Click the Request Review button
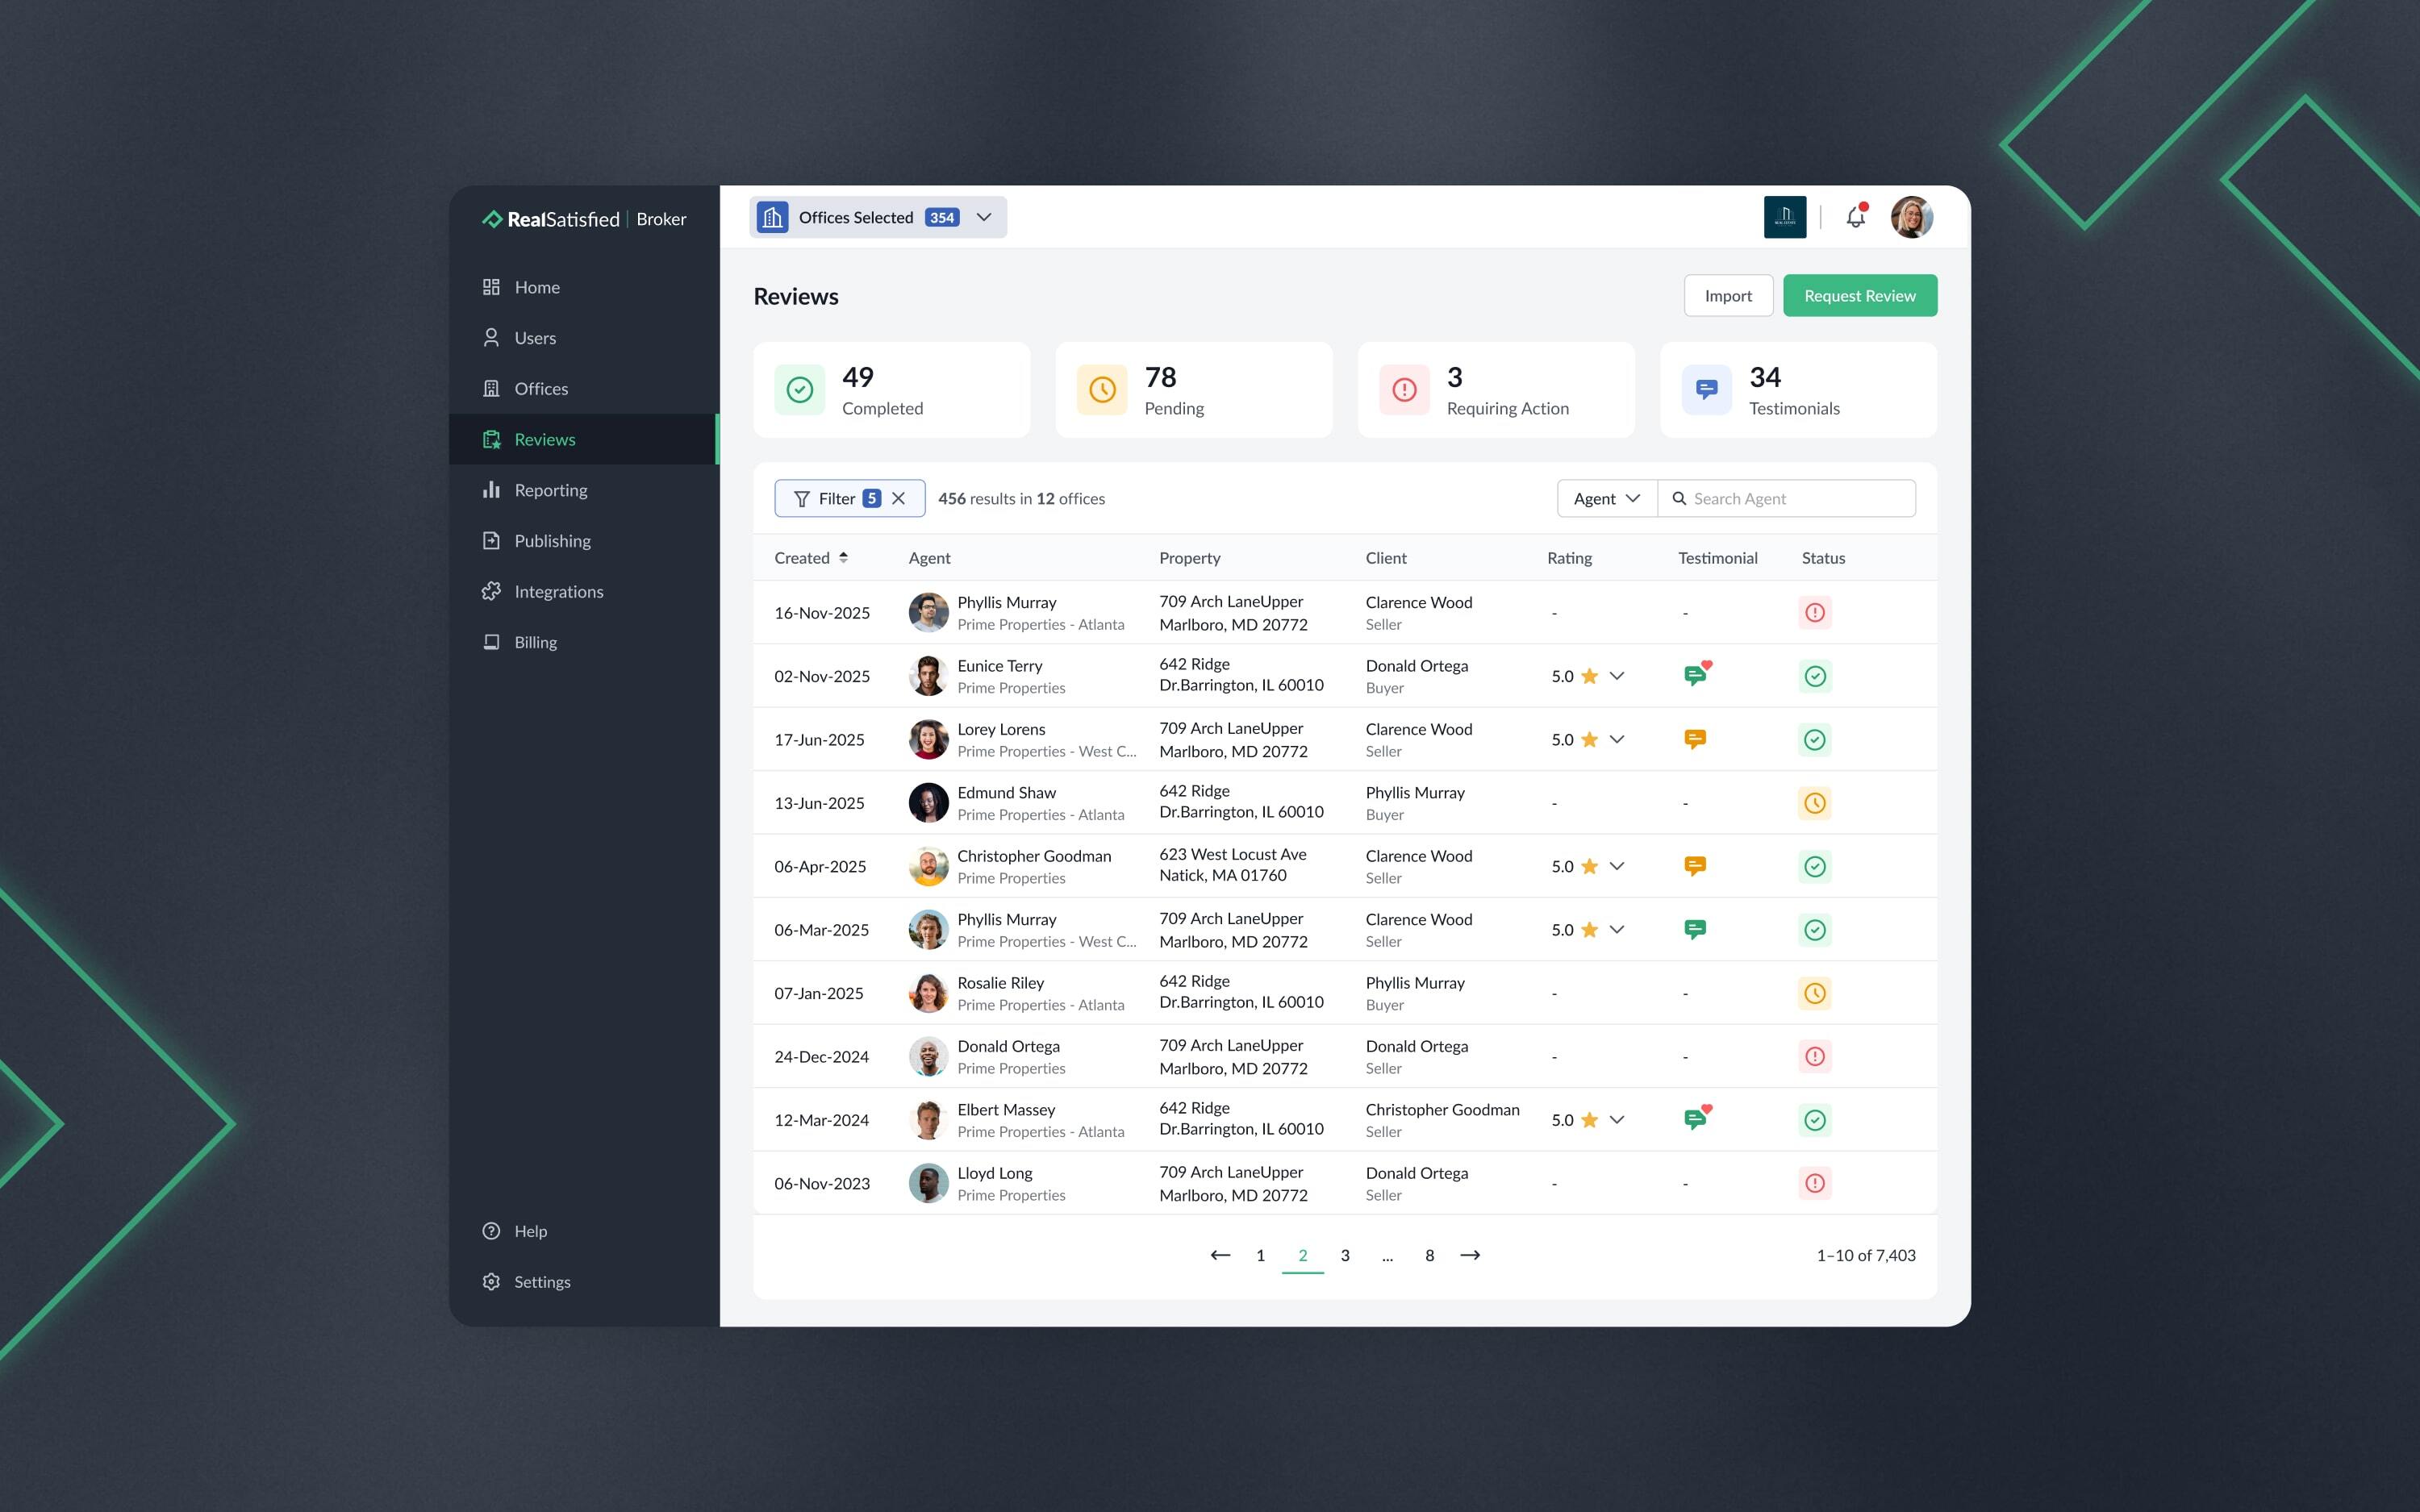 pyautogui.click(x=1859, y=295)
